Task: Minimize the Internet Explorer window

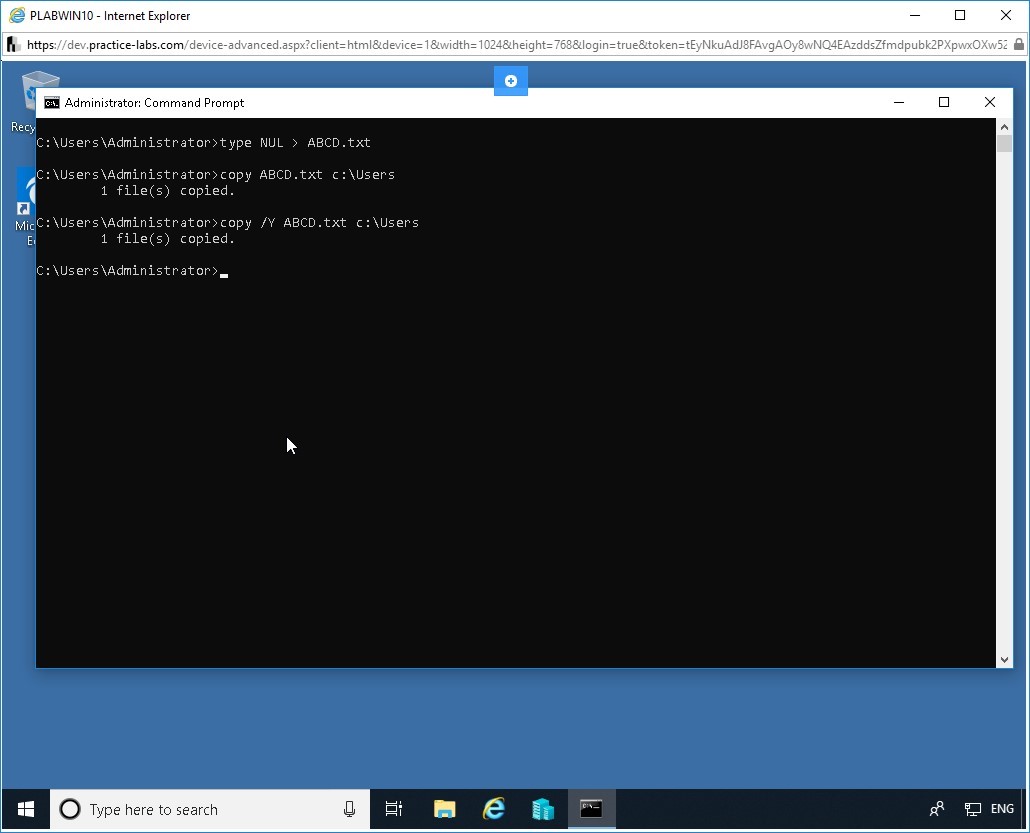Action: click(x=916, y=15)
